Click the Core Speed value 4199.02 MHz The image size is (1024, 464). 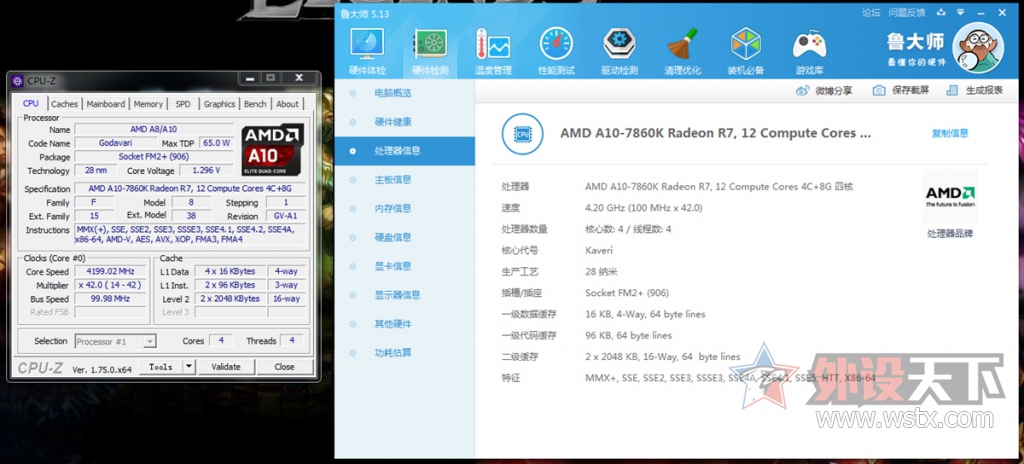(109, 272)
